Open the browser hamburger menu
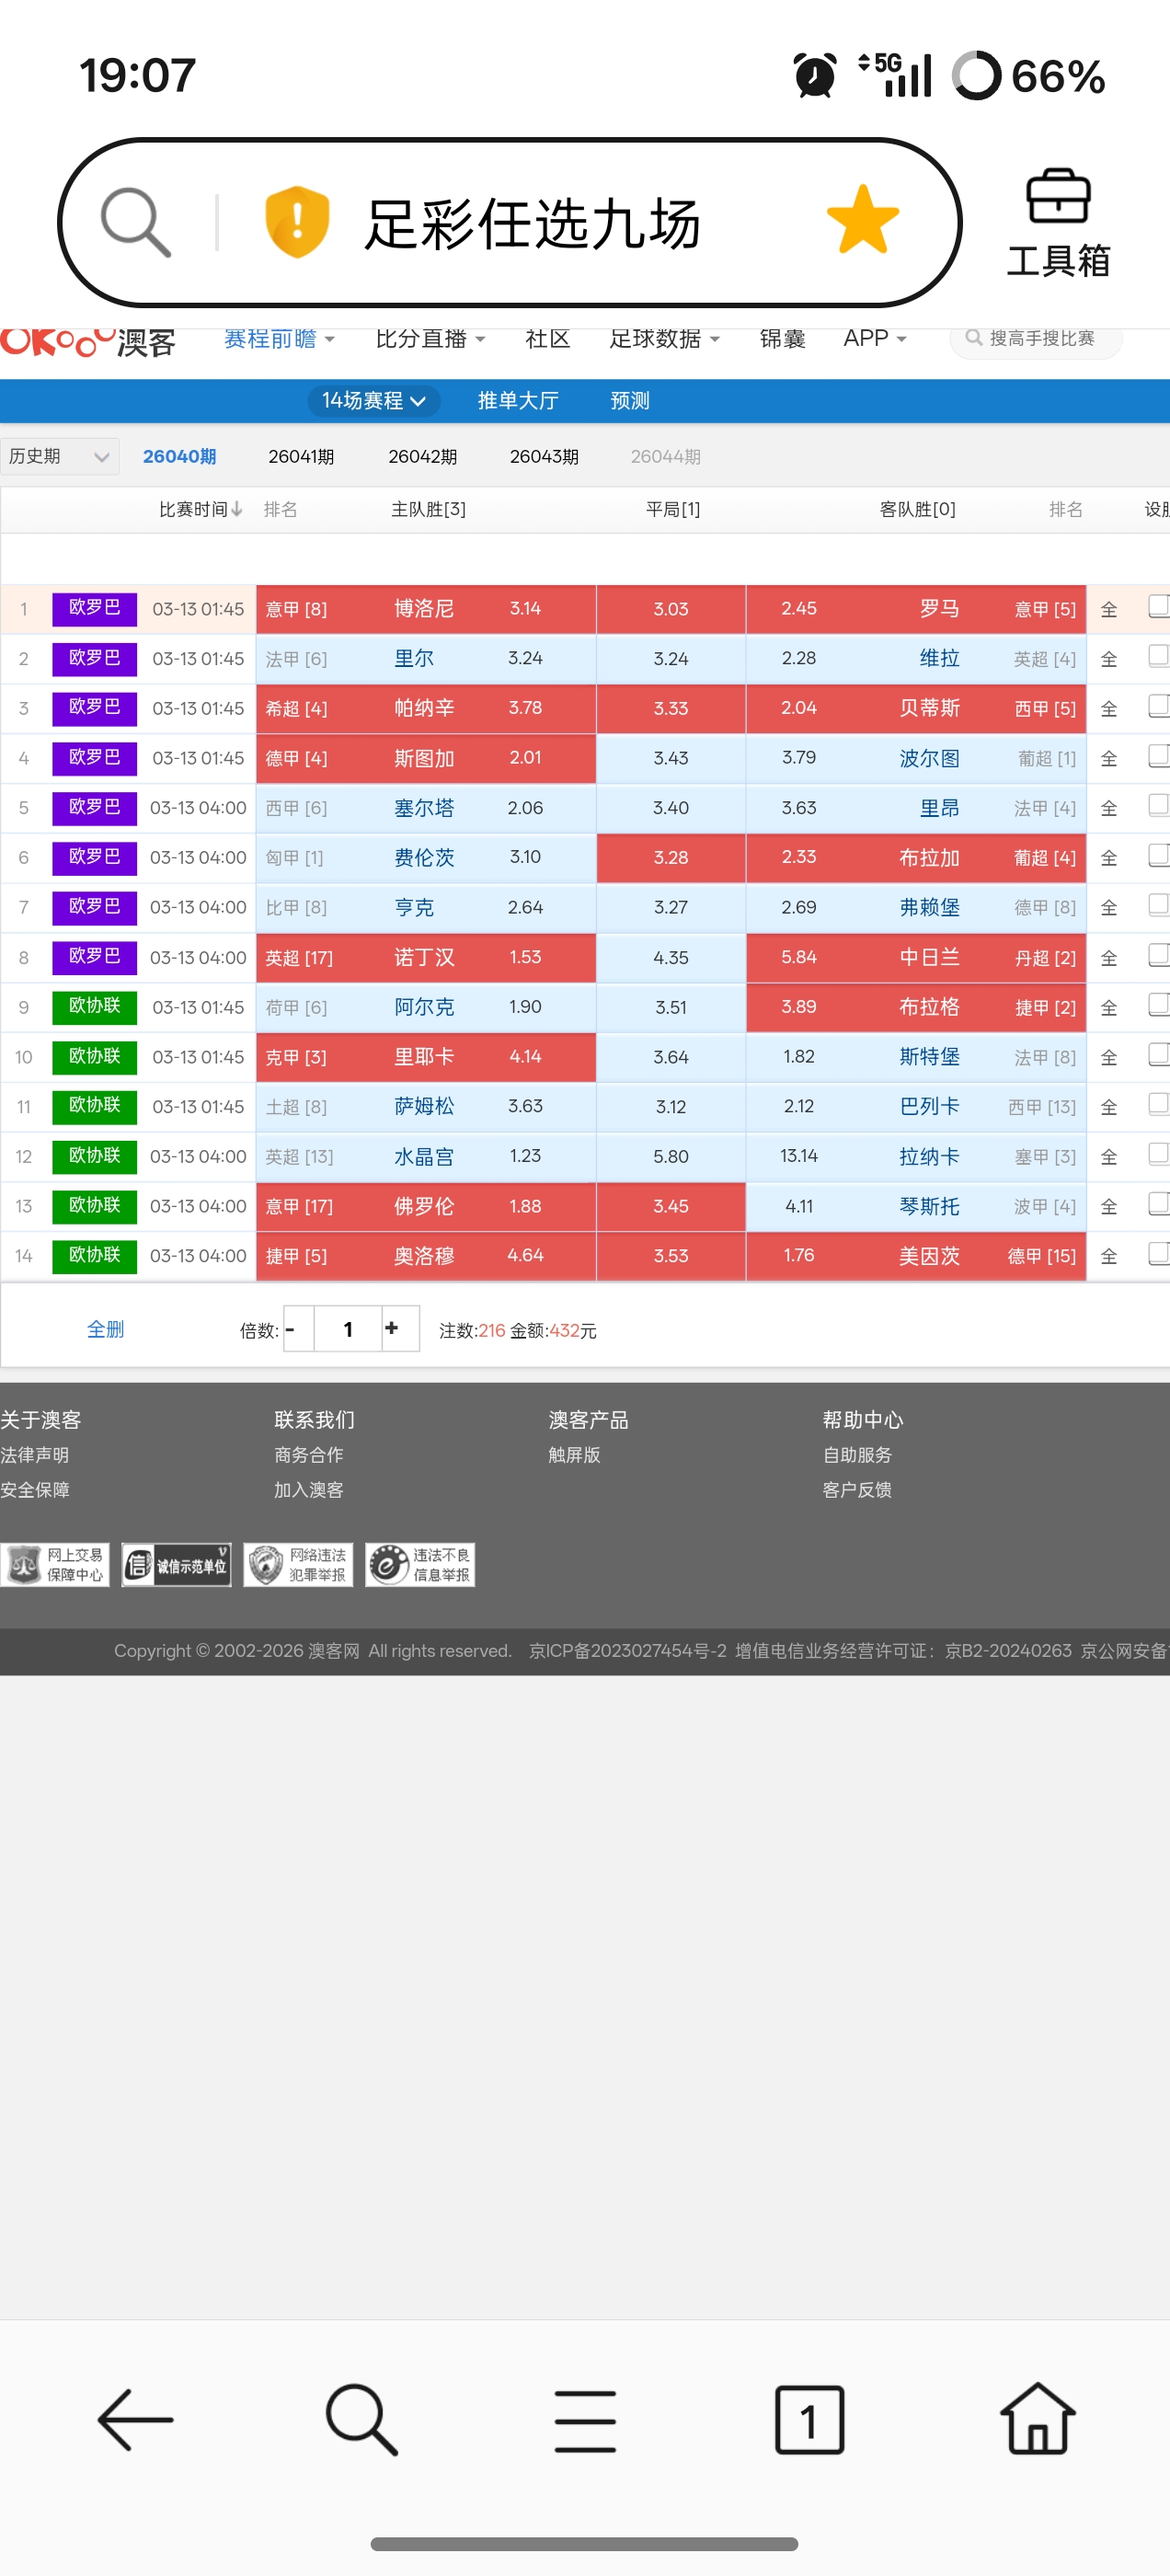This screenshot has width=1170, height=2576. (585, 2420)
